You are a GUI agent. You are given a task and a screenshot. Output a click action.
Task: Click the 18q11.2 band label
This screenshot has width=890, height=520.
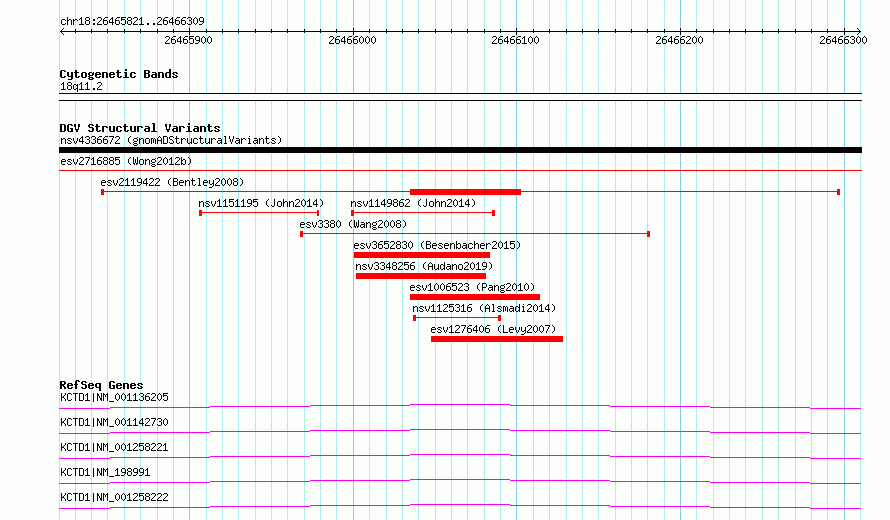coord(81,86)
